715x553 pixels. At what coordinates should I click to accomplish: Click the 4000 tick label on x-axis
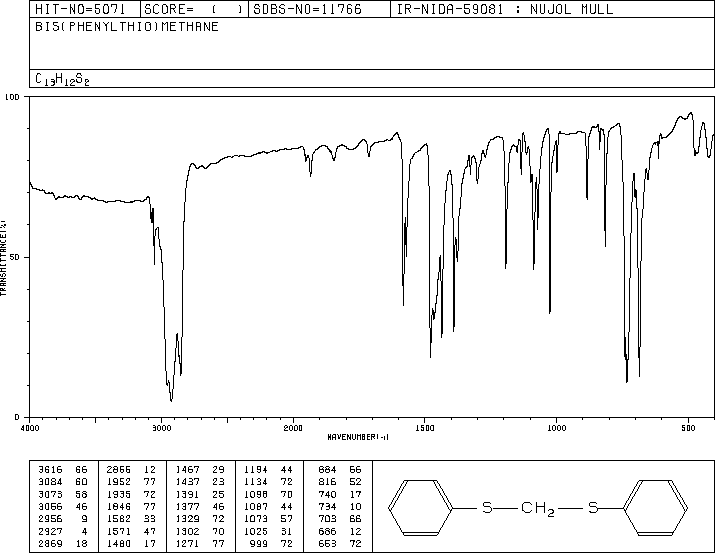[30, 428]
